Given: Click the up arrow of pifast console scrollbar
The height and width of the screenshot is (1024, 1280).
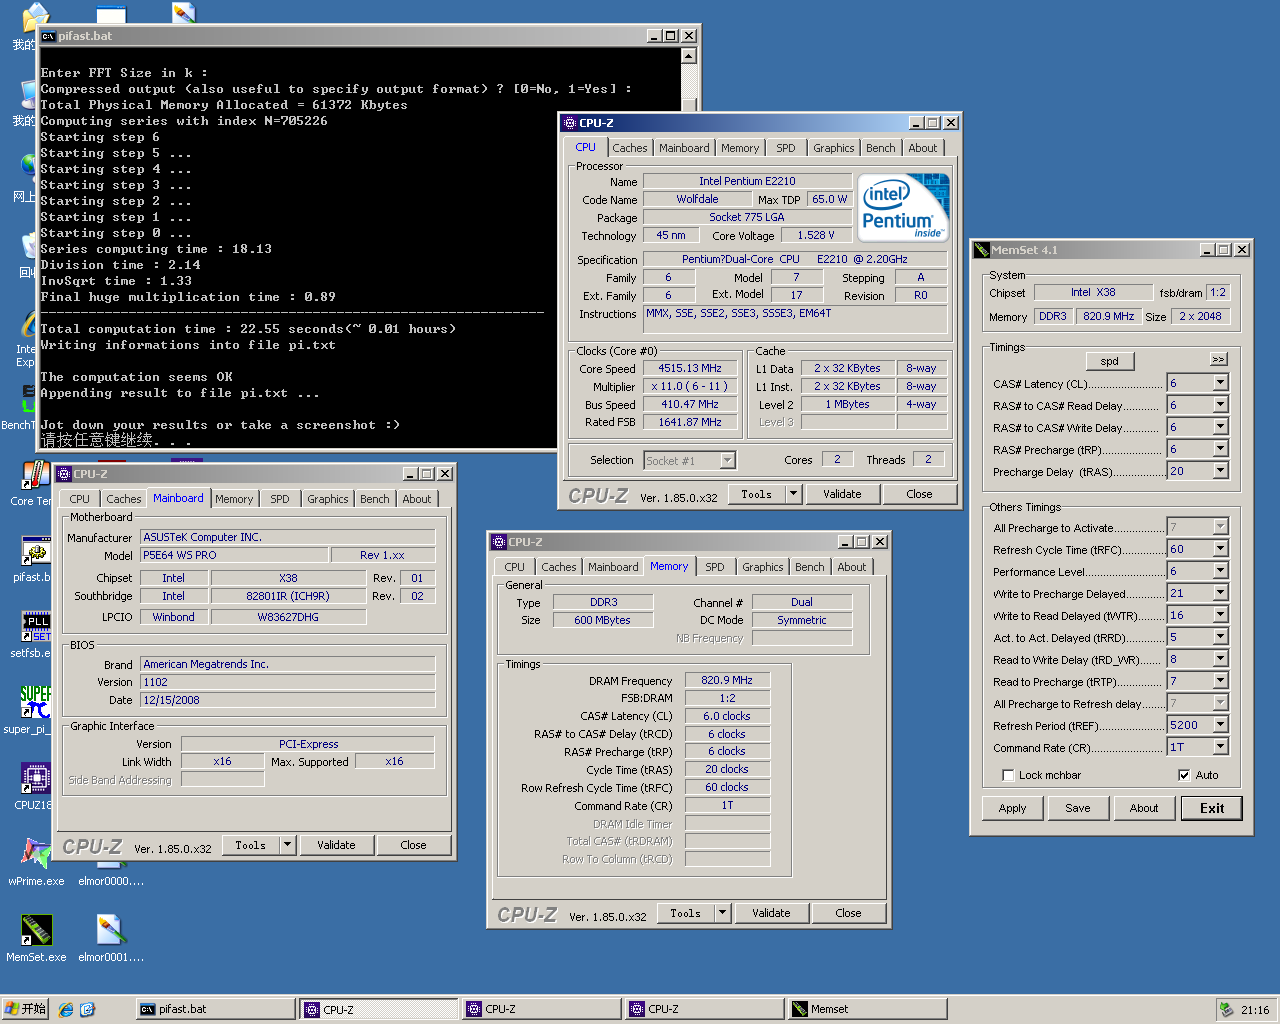Looking at the screenshot, I should 688,56.
